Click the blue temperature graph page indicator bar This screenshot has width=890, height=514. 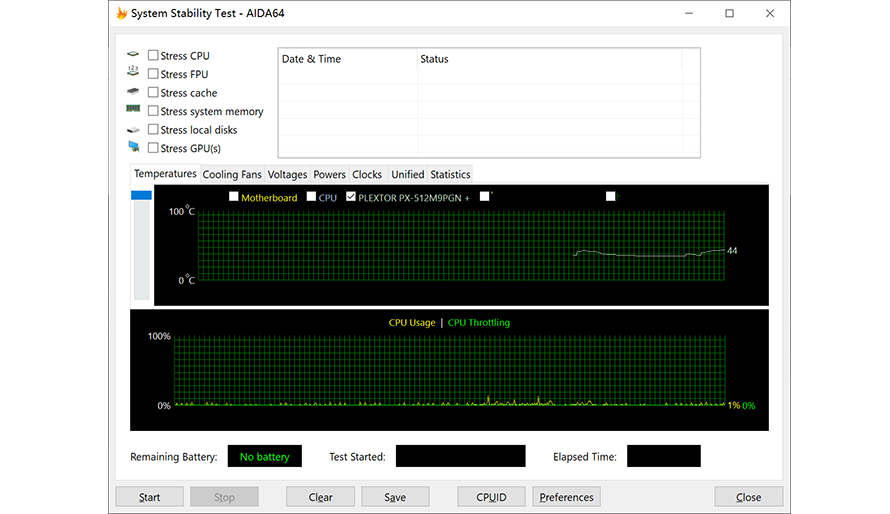tap(141, 195)
